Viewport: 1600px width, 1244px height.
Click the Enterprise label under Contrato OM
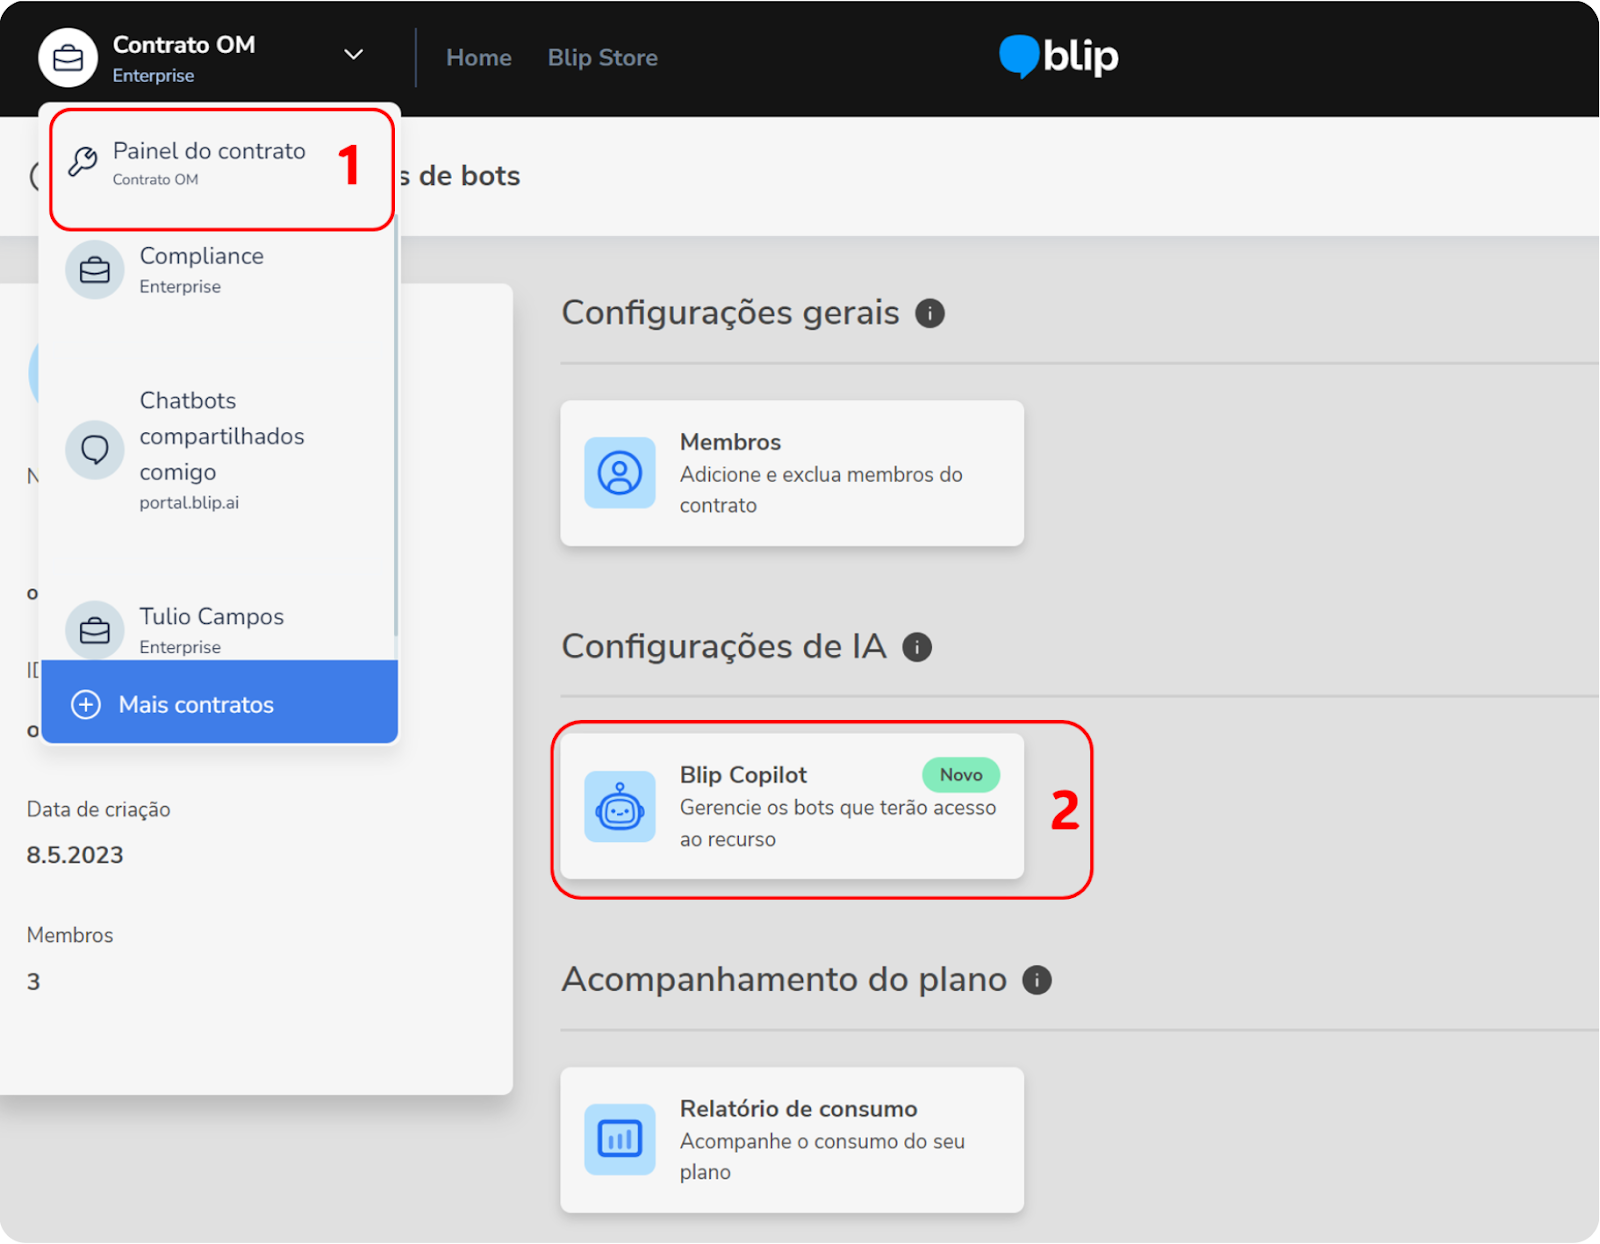click(153, 76)
